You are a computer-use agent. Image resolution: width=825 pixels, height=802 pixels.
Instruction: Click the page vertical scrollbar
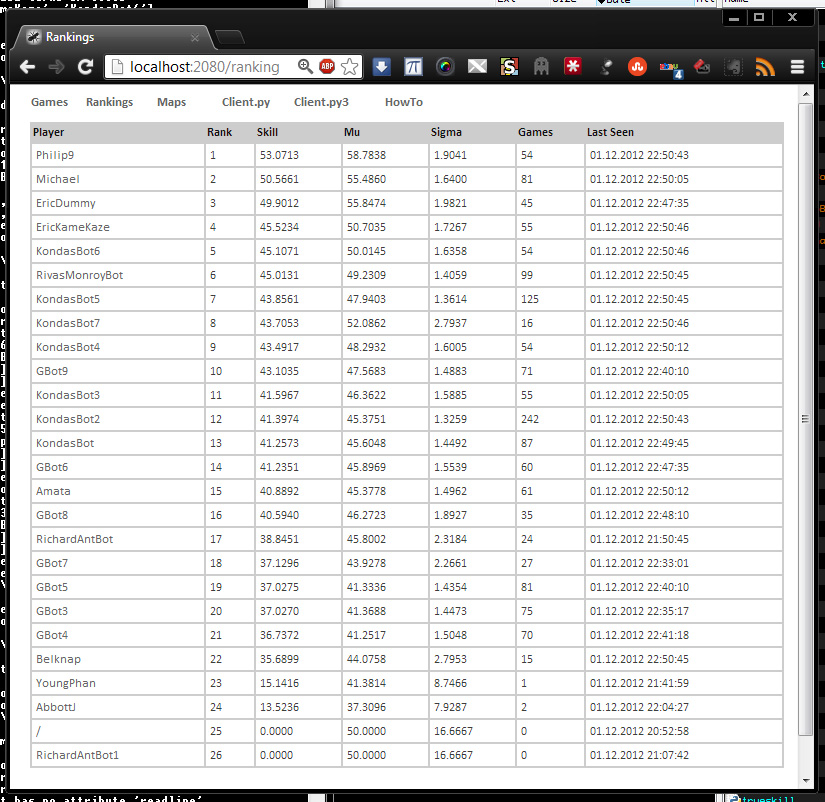click(805, 418)
